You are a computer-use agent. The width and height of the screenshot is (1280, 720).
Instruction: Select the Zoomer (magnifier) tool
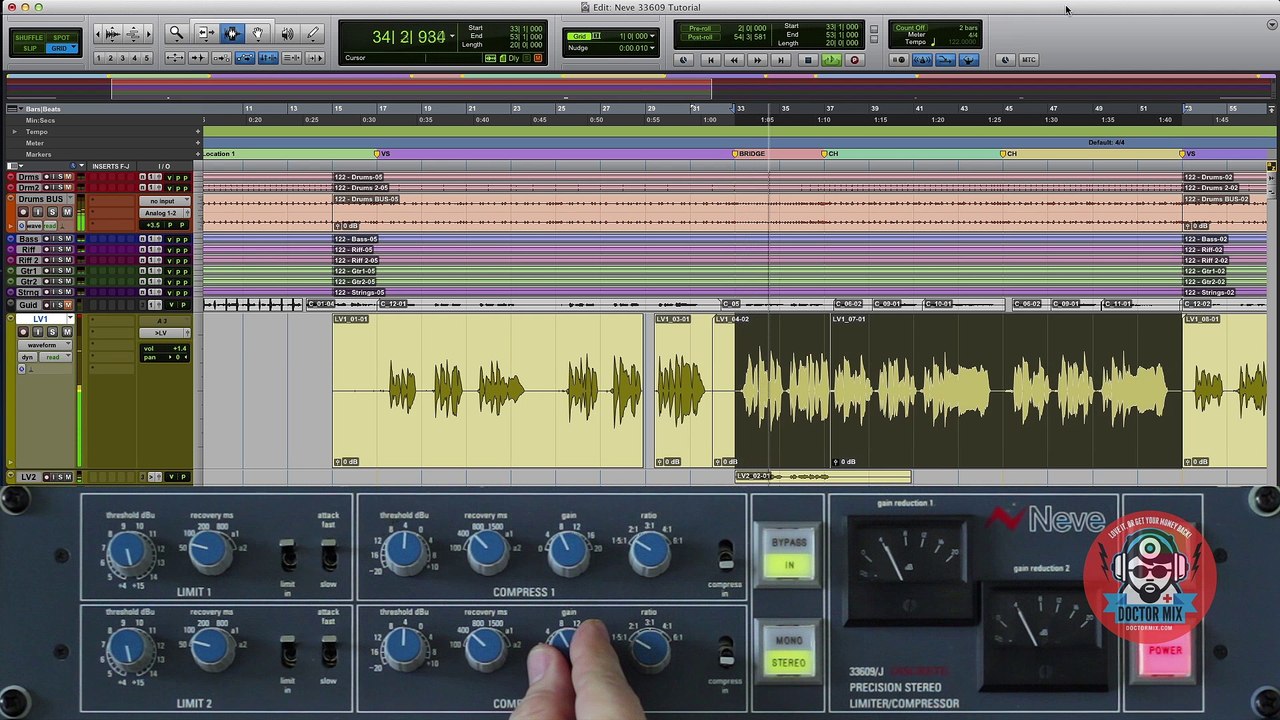[x=176, y=34]
